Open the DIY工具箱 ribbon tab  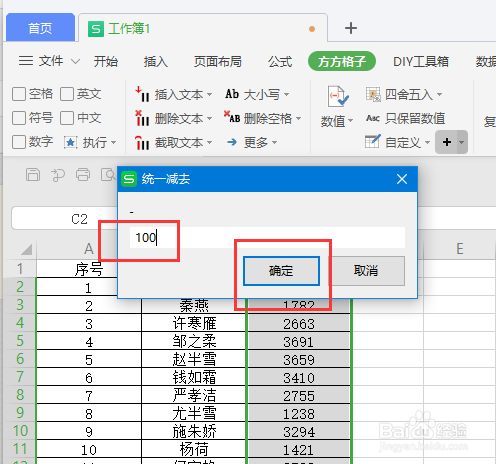click(x=421, y=61)
